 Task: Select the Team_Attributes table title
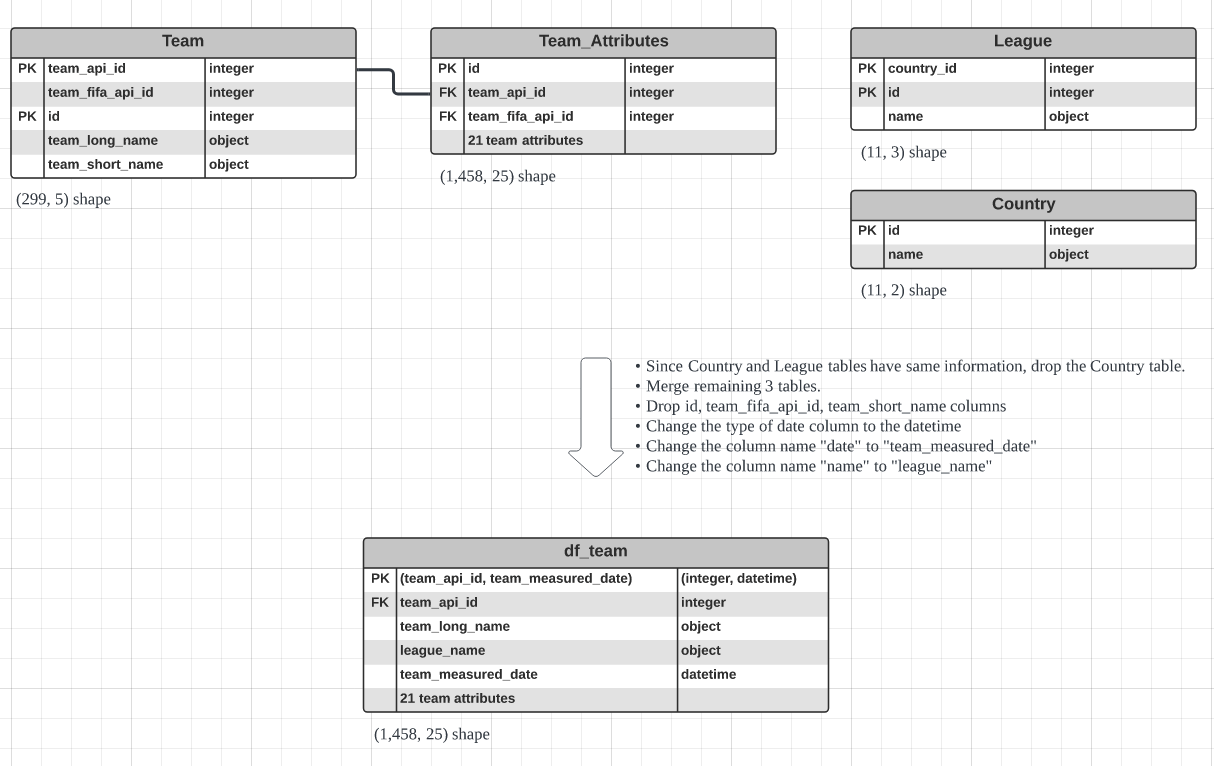(603, 42)
